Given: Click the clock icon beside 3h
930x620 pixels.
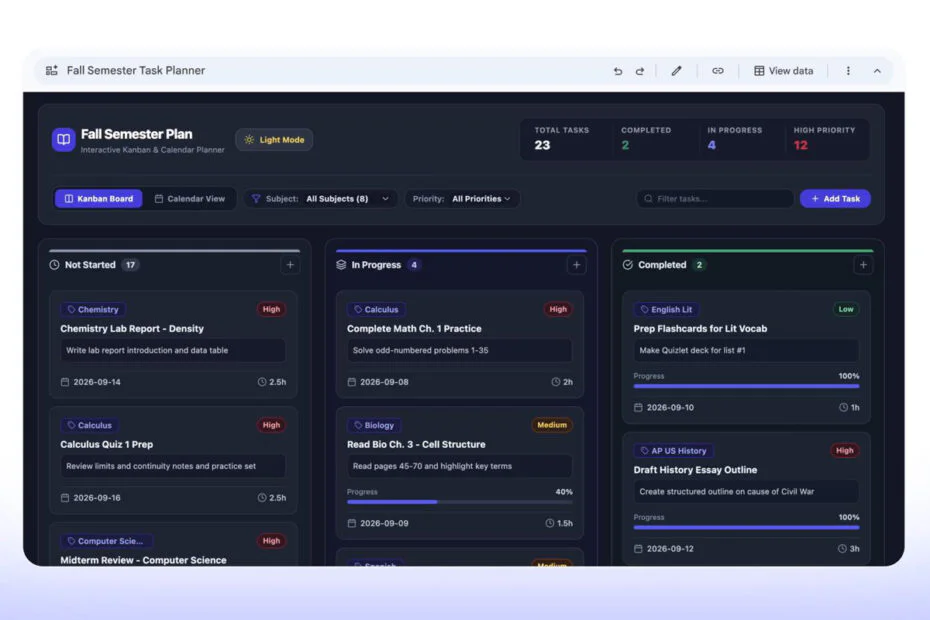Looking at the screenshot, I should point(842,549).
